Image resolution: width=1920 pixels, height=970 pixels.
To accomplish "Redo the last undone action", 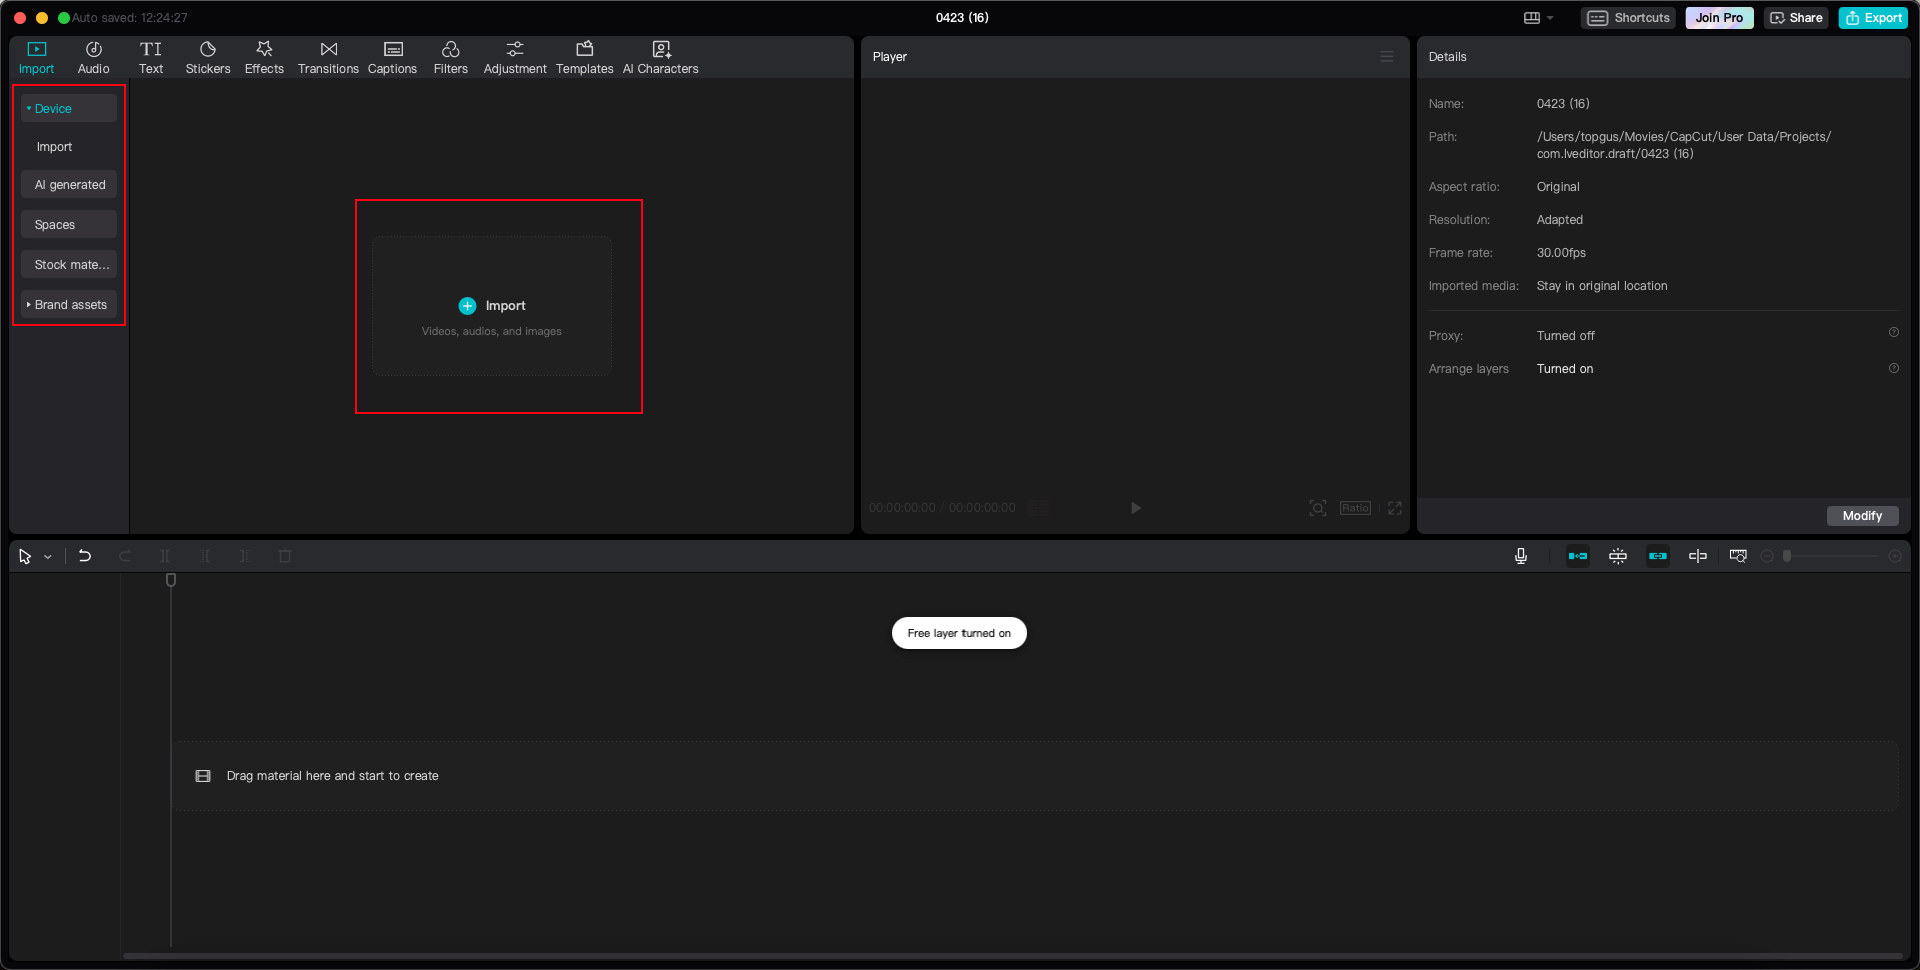I will pos(125,556).
